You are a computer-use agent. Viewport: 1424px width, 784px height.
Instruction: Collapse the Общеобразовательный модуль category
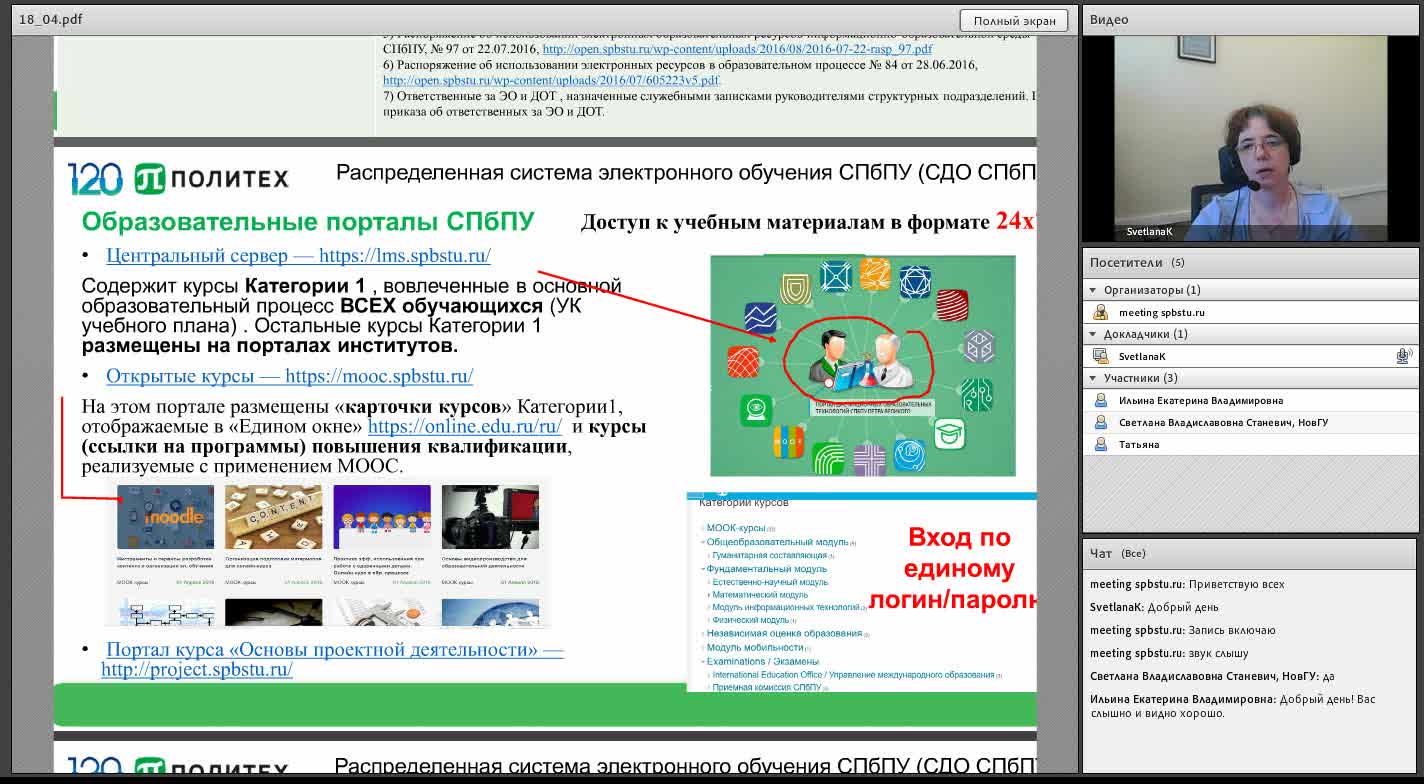[x=702, y=542]
